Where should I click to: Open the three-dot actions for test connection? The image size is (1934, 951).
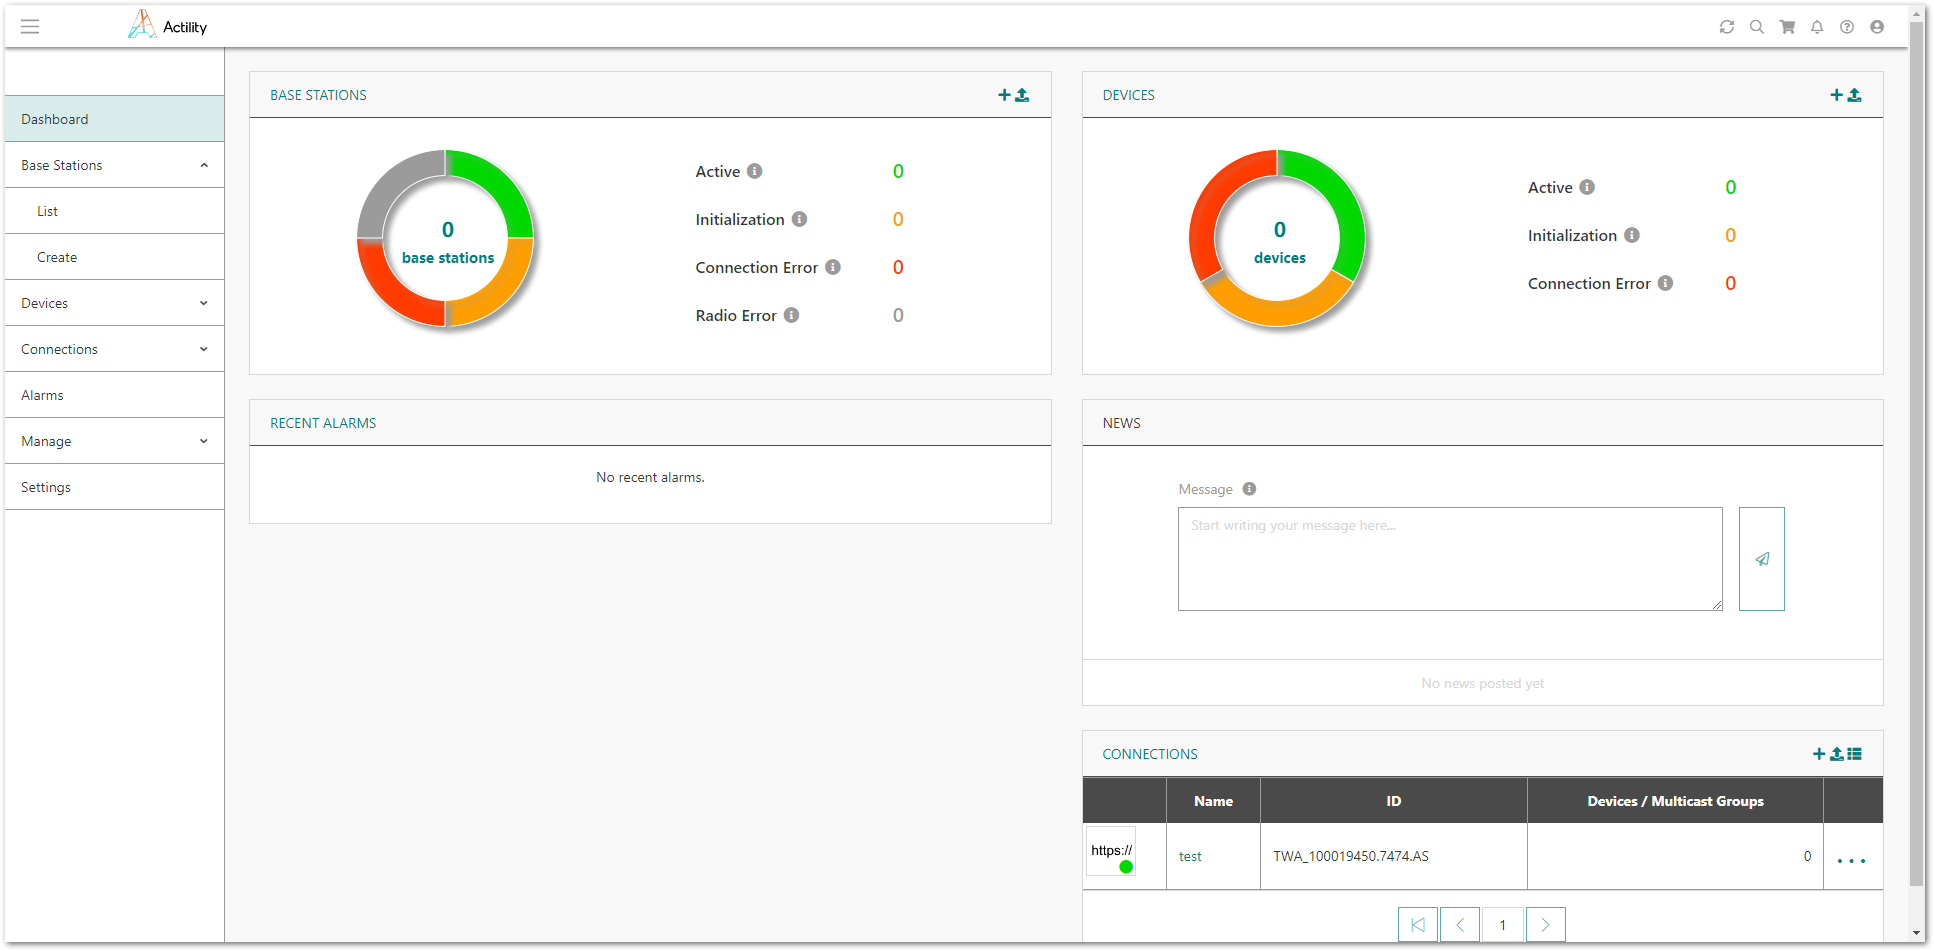(x=1851, y=860)
